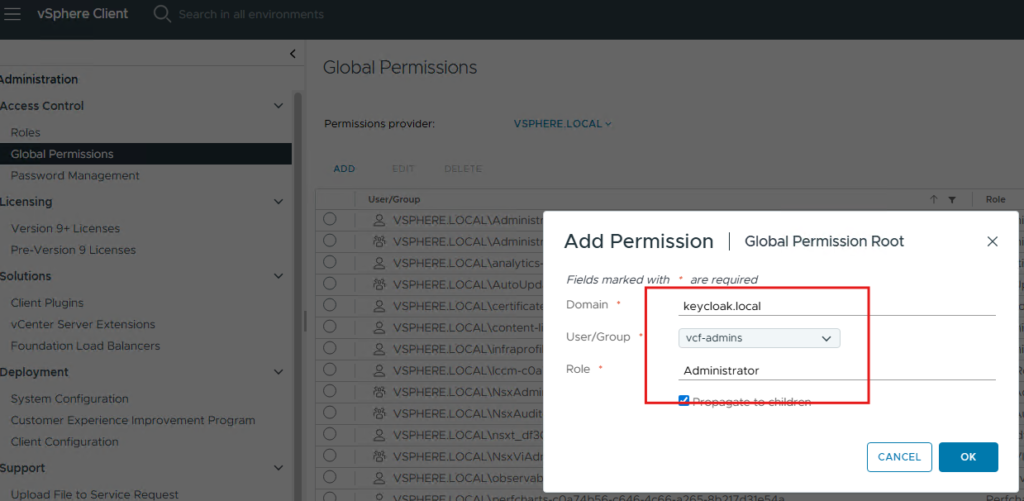Open Roles in the sidebar
The image size is (1024, 501).
point(25,132)
